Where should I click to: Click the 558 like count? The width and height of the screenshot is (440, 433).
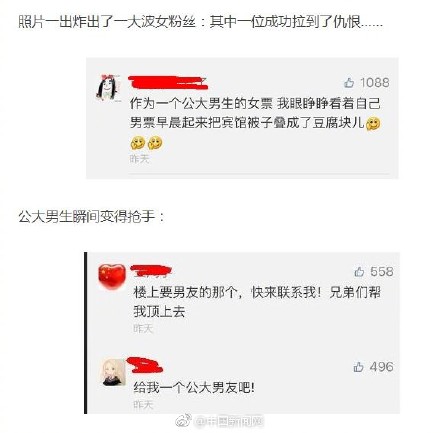382,272
